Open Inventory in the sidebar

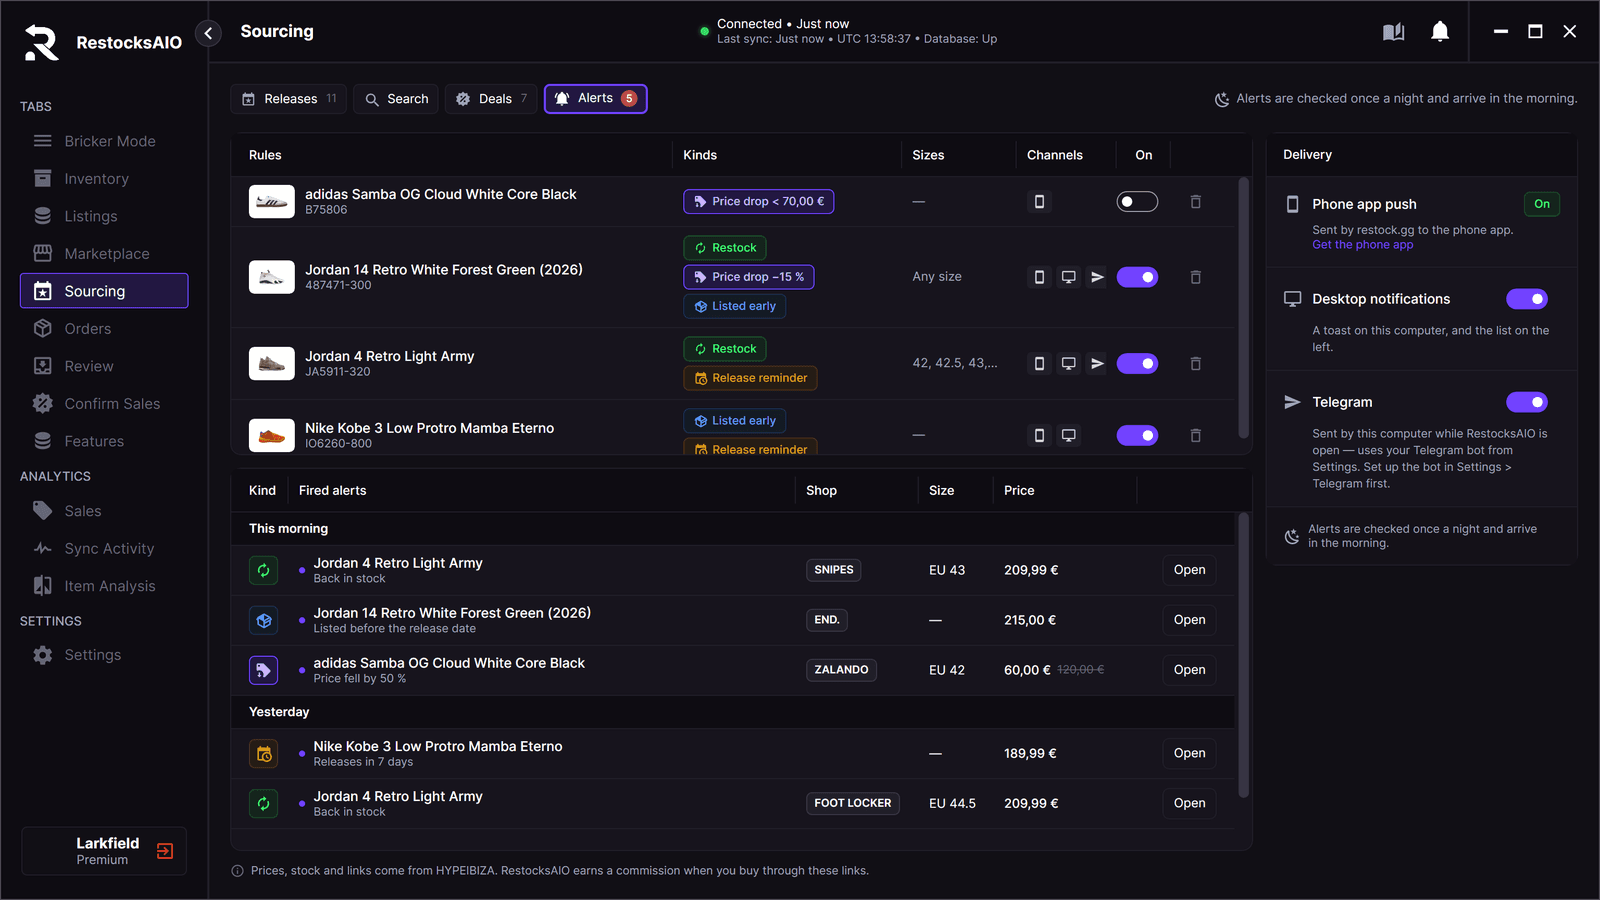coord(104,179)
